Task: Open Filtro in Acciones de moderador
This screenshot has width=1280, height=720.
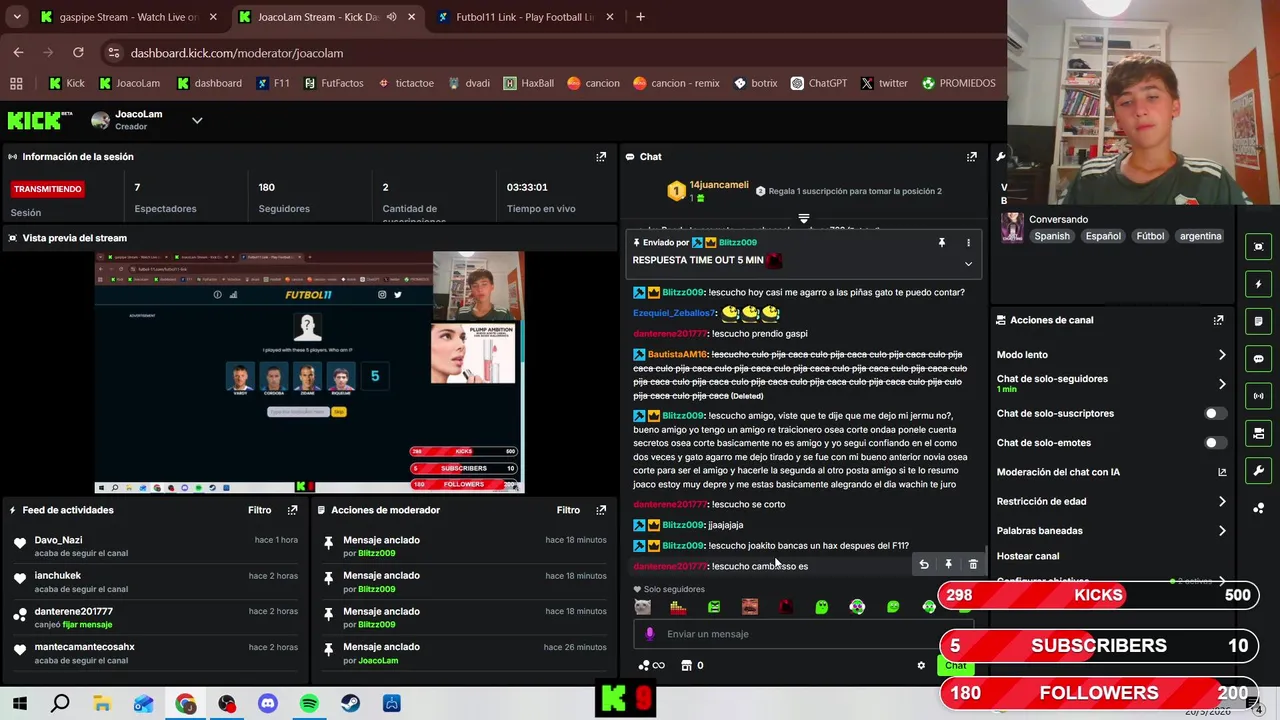Action: (x=568, y=510)
